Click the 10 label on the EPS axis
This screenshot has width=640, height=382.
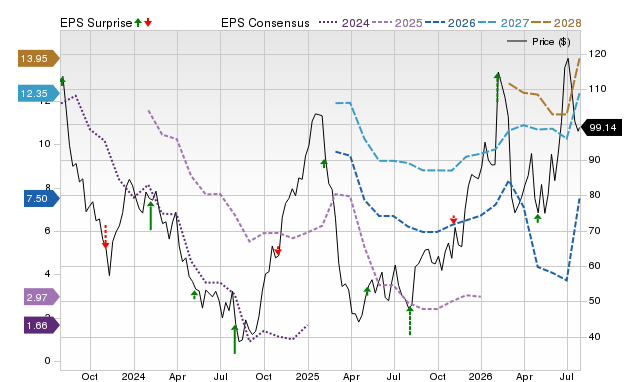[x=44, y=144]
